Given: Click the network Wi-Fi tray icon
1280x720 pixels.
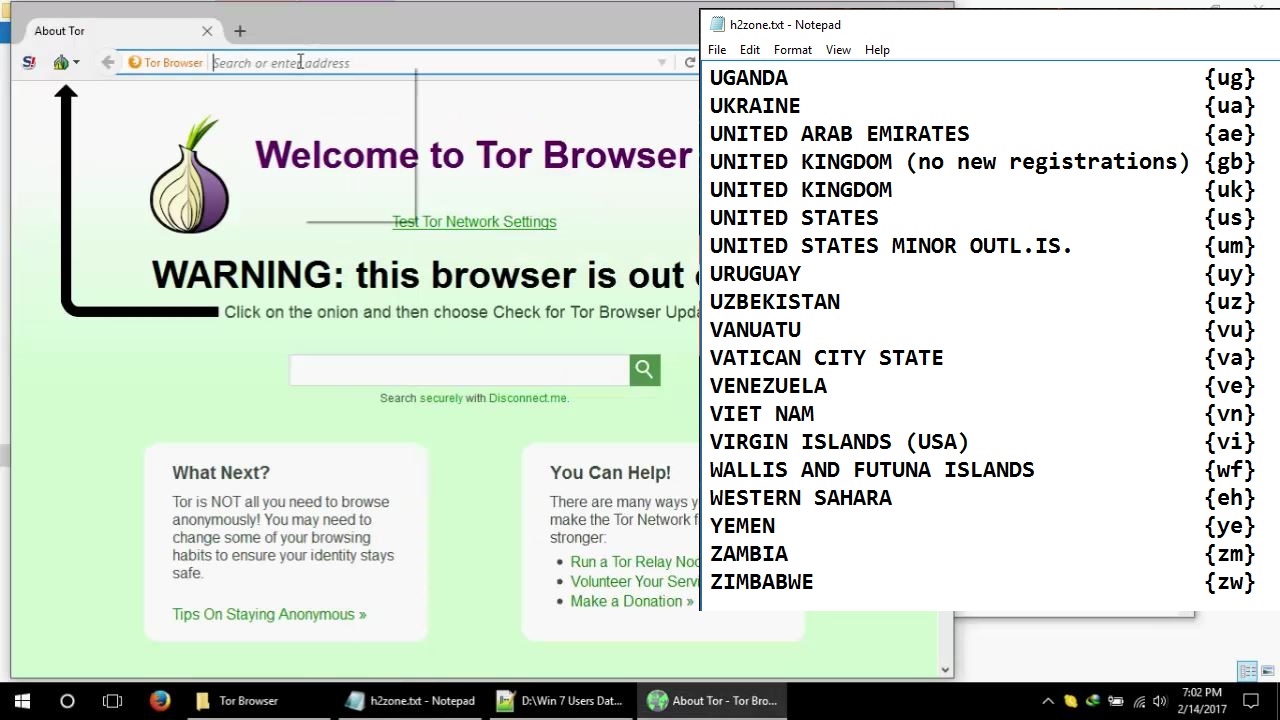Looking at the screenshot, I should (x=1140, y=701).
